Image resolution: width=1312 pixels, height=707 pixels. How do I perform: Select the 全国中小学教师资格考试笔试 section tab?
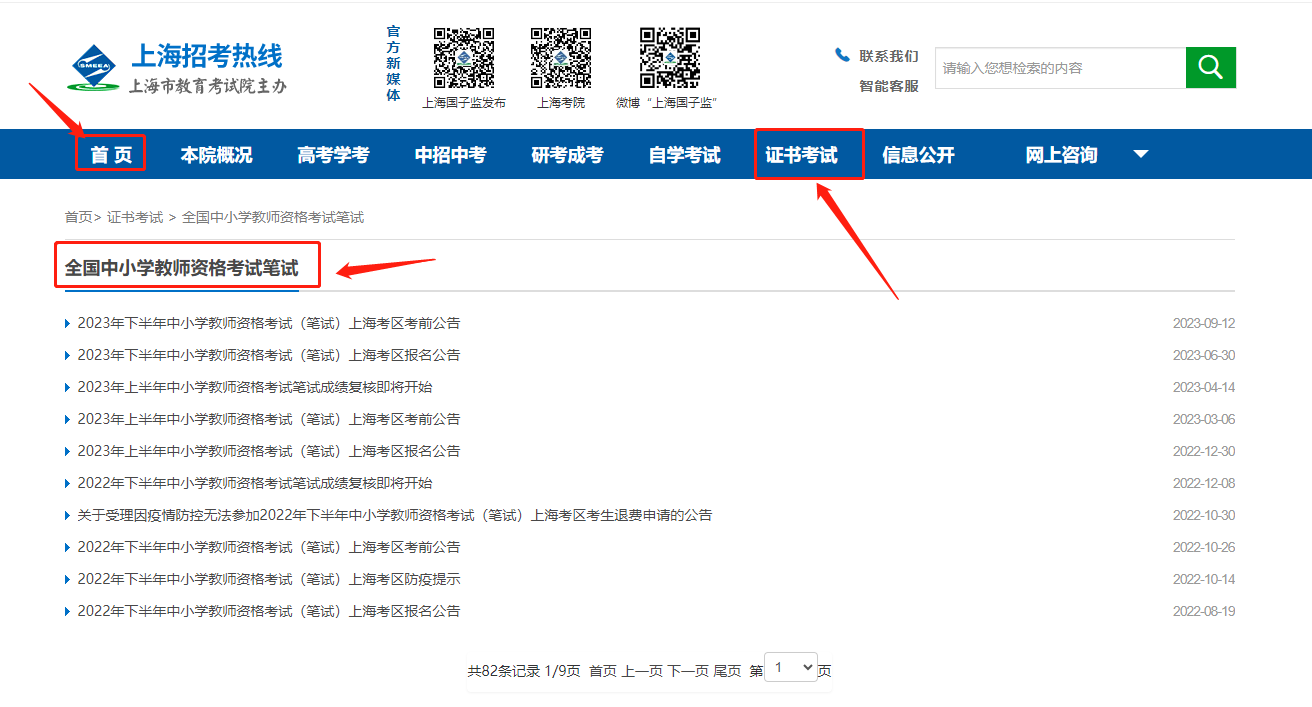pos(181,266)
